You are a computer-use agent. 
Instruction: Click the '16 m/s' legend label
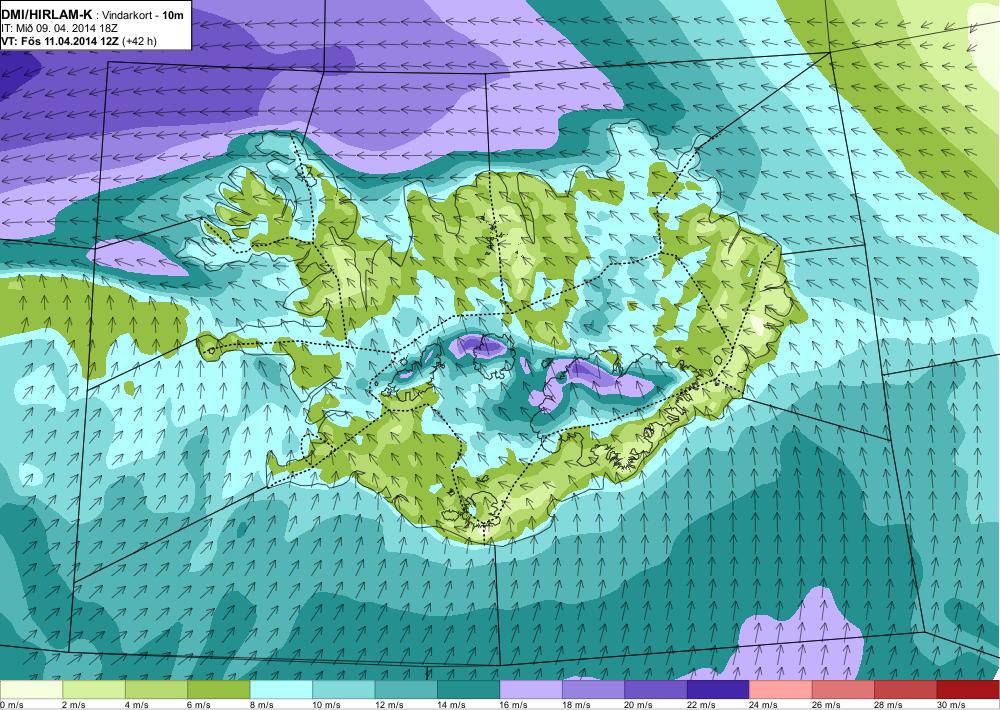514,705
